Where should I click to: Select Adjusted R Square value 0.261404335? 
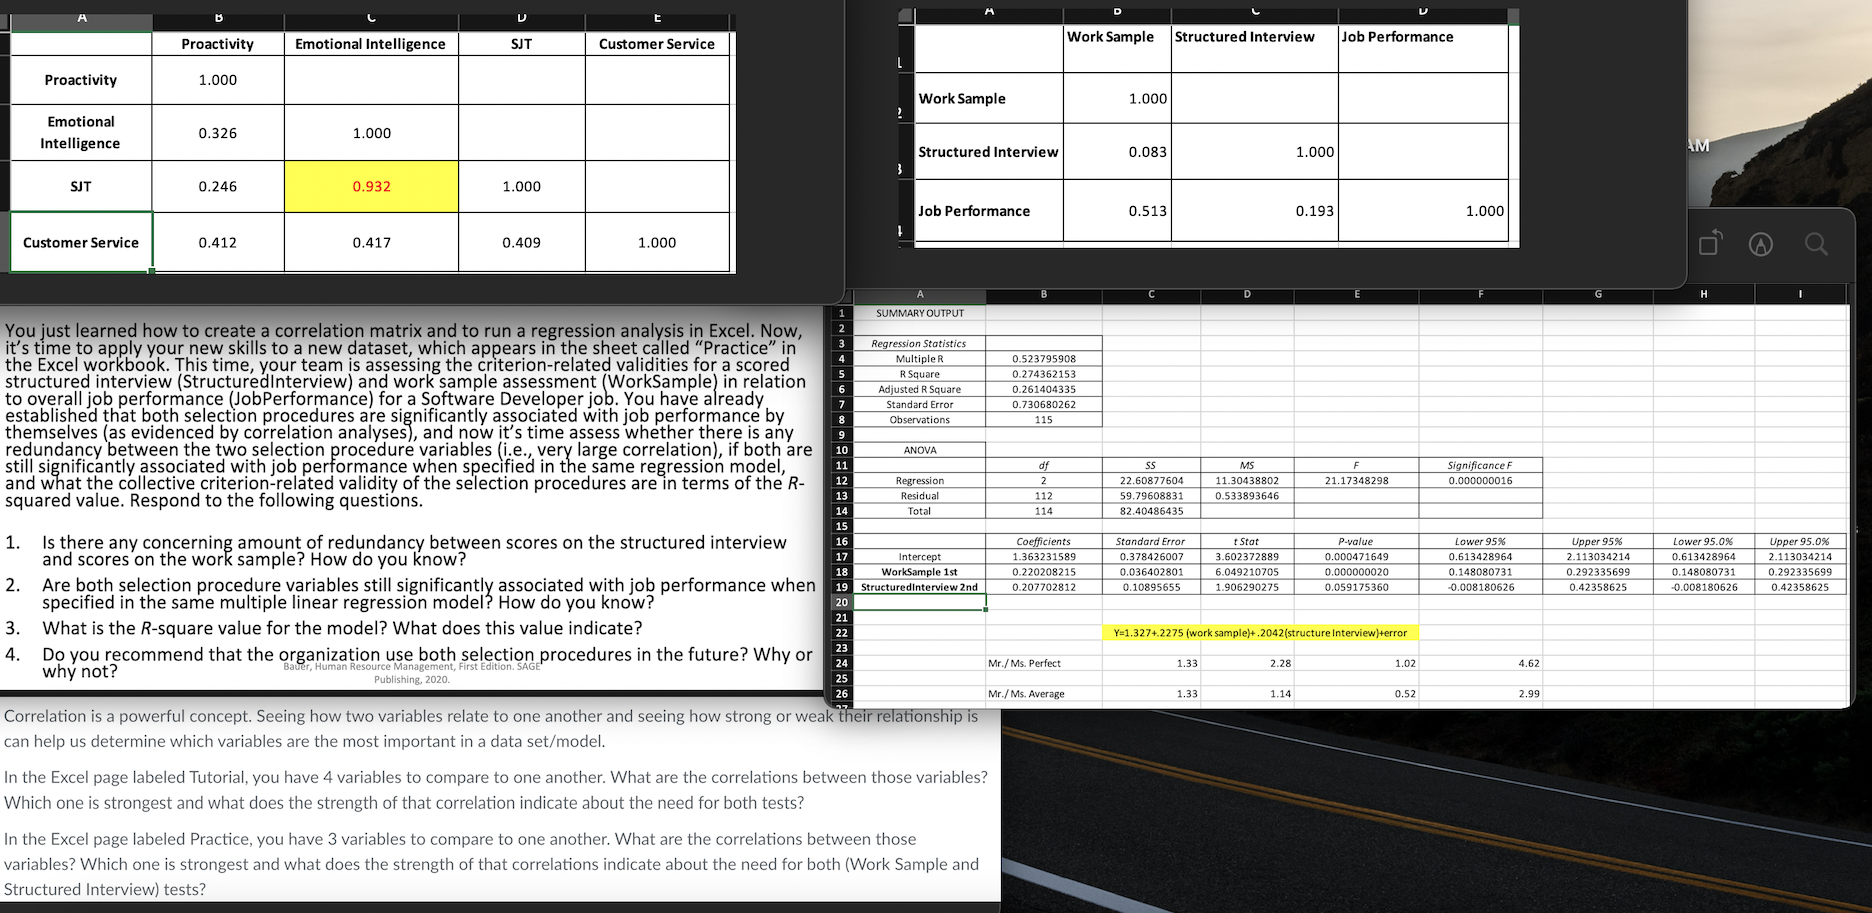pyautogui.click(x=1044, y=389)
